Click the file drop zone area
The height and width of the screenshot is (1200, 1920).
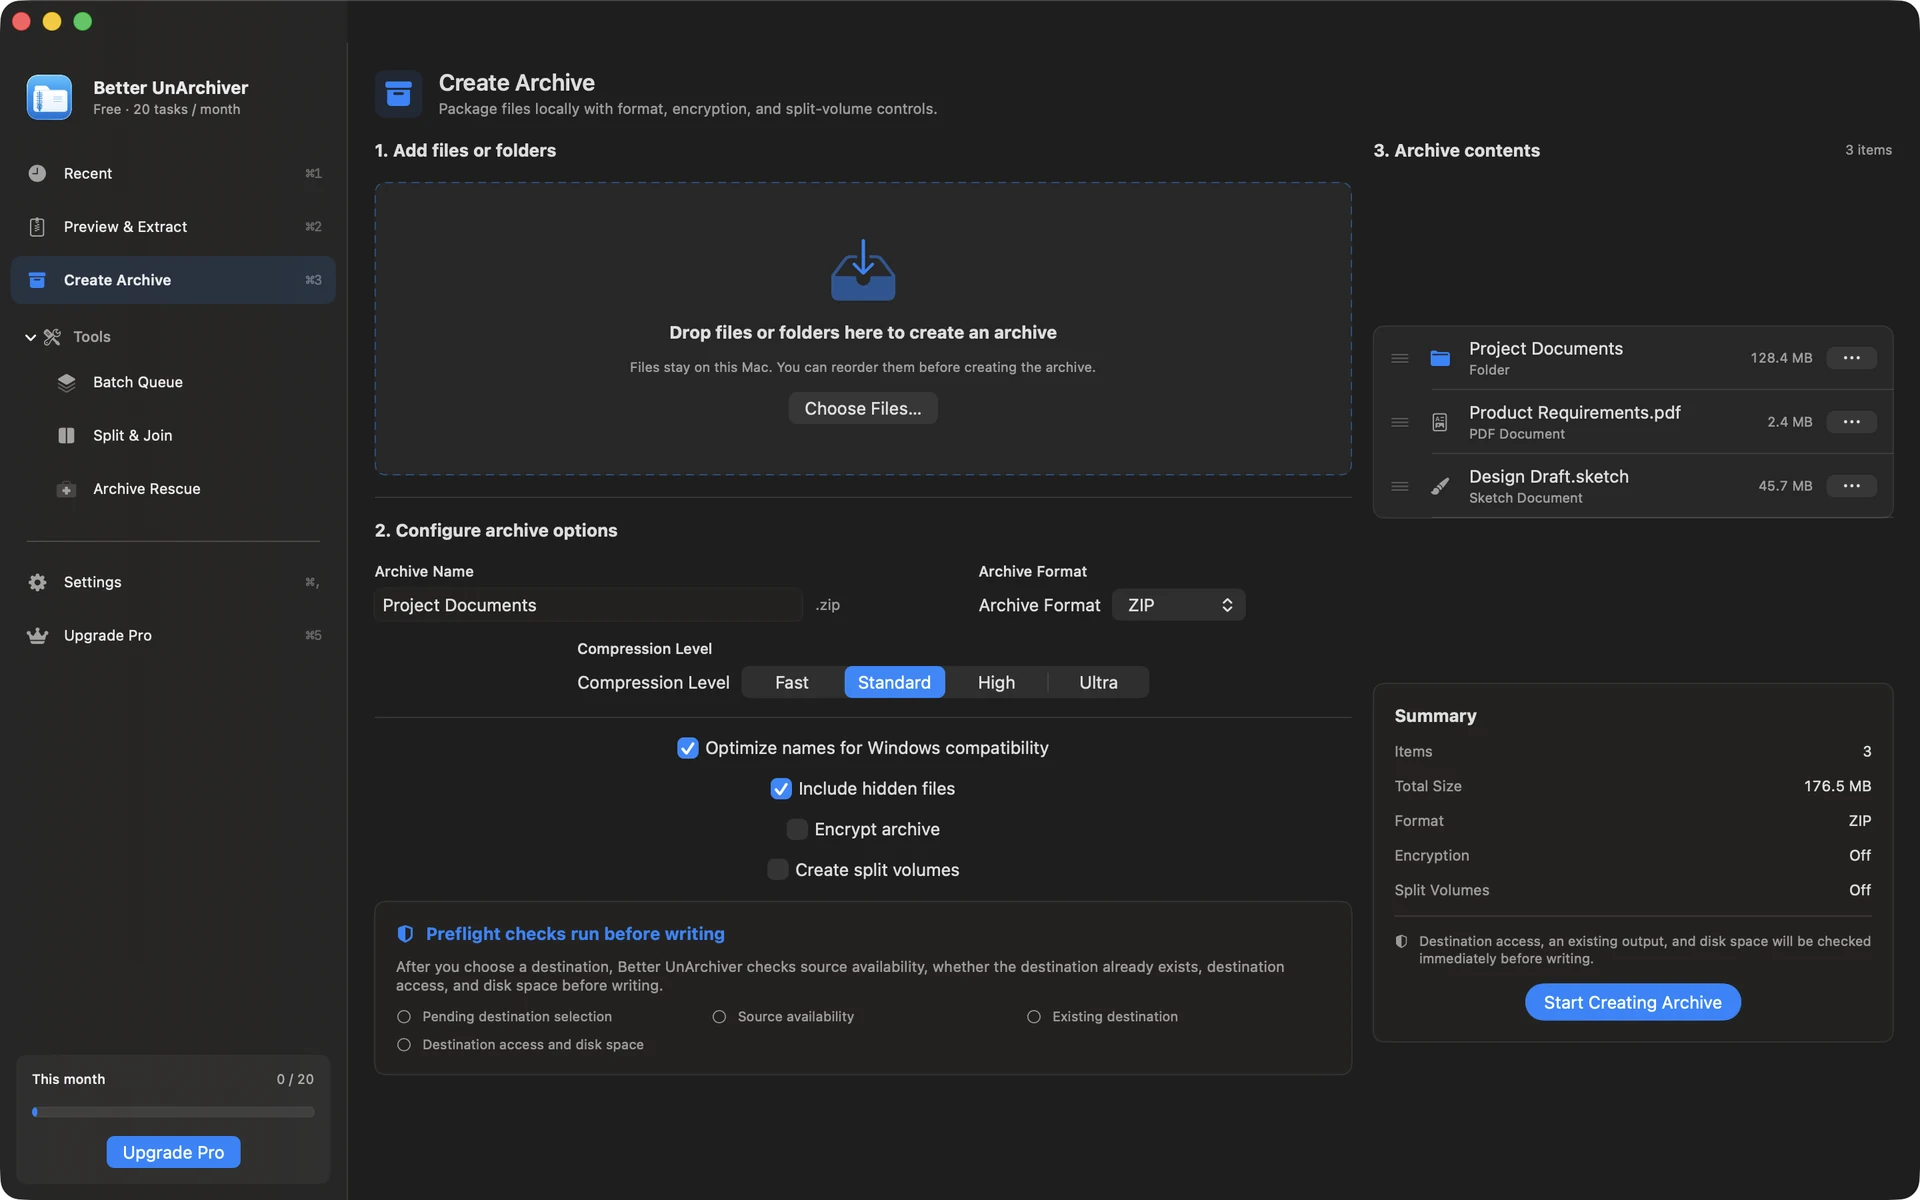[x=863, y=328]
